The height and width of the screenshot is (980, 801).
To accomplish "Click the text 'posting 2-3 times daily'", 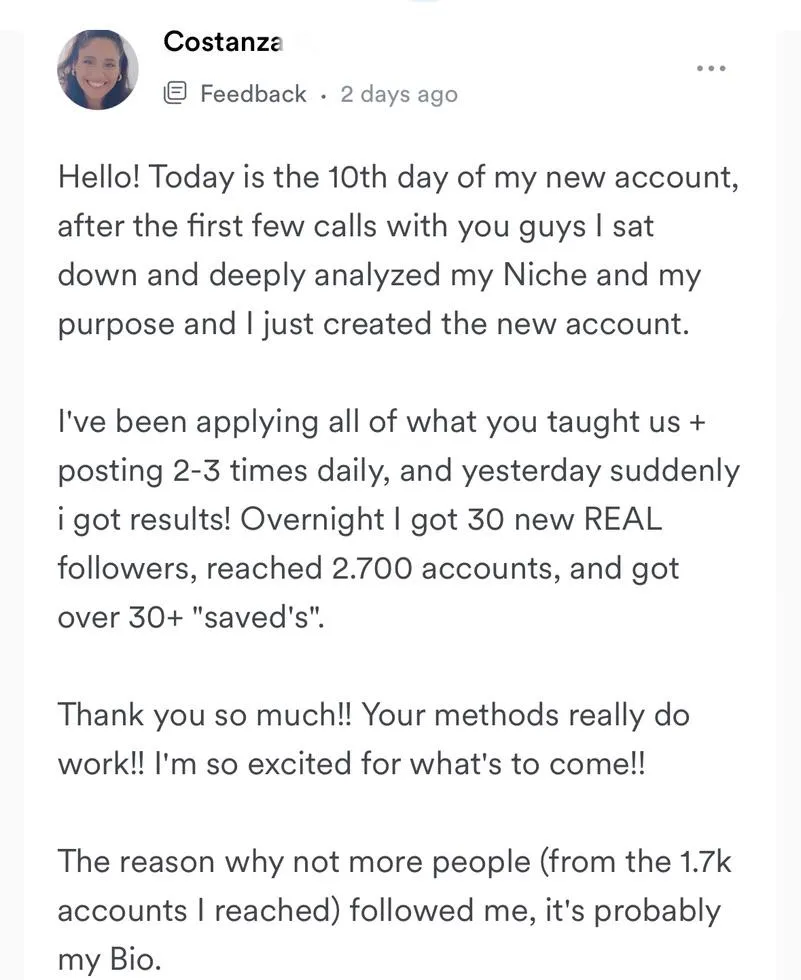I will [x=224, y=471].
